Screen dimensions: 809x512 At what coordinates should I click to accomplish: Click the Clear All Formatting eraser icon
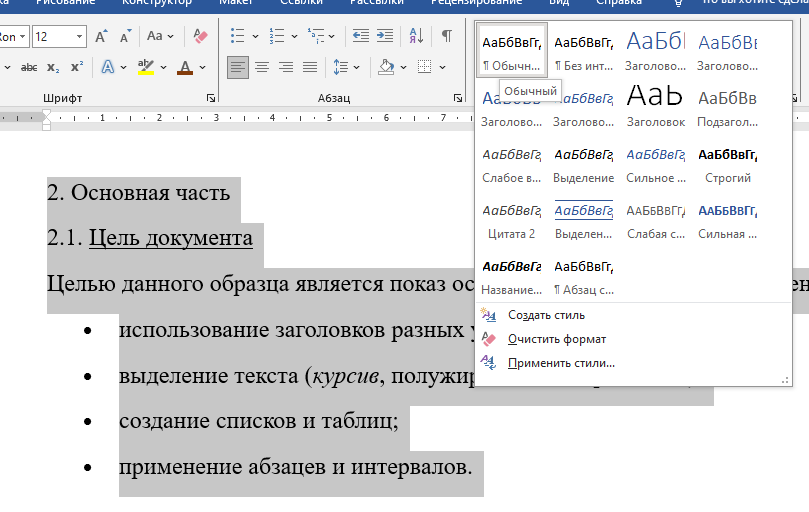(200, 37)
